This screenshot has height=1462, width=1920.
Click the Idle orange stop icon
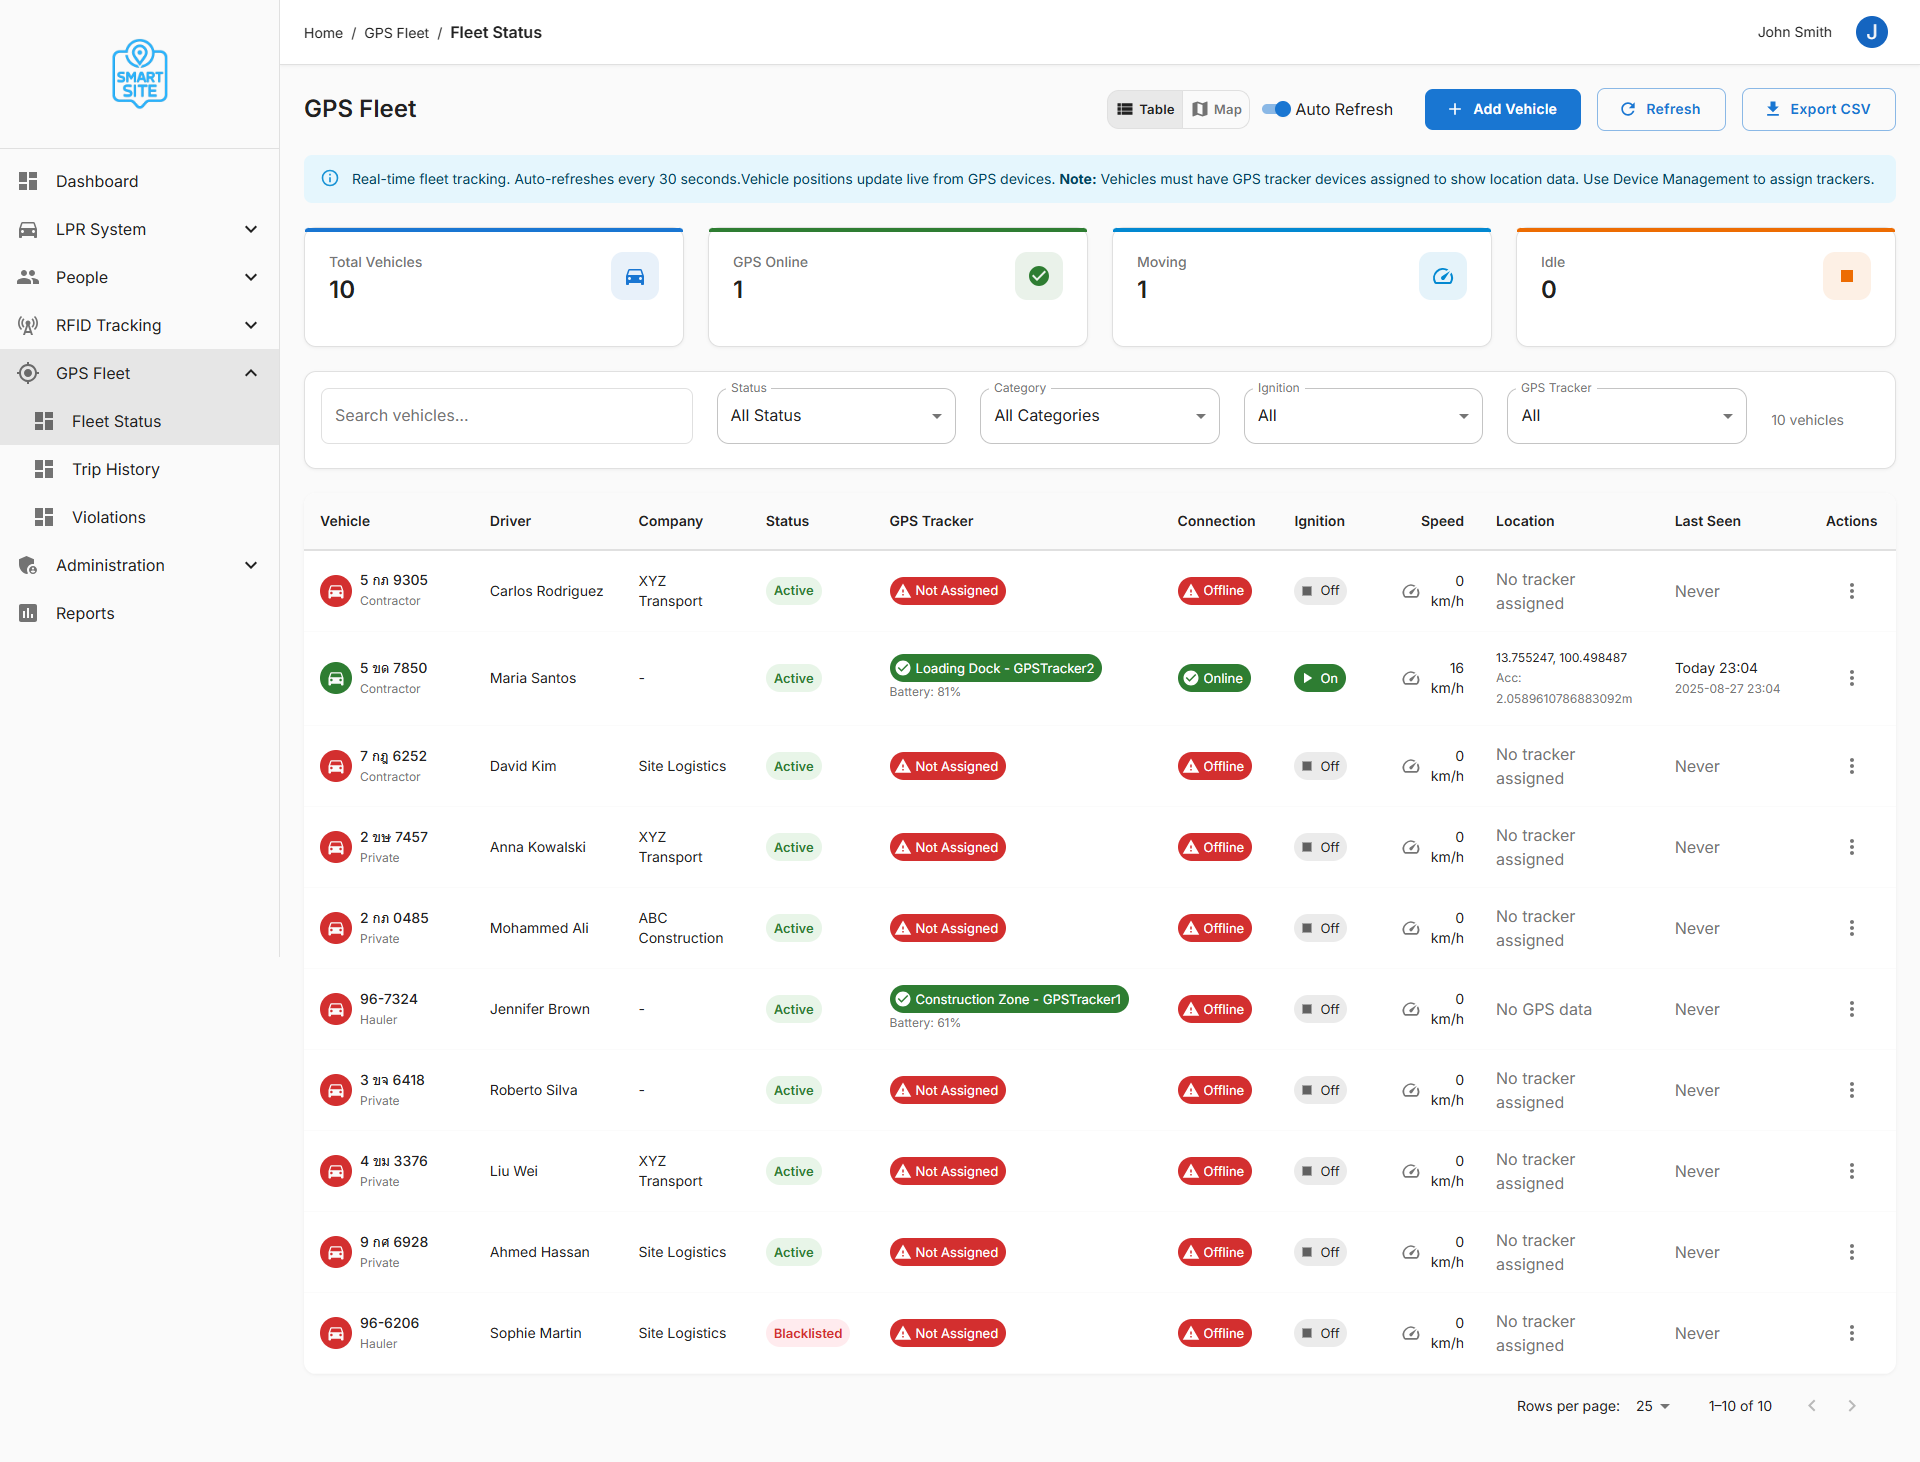[1846, 277]
